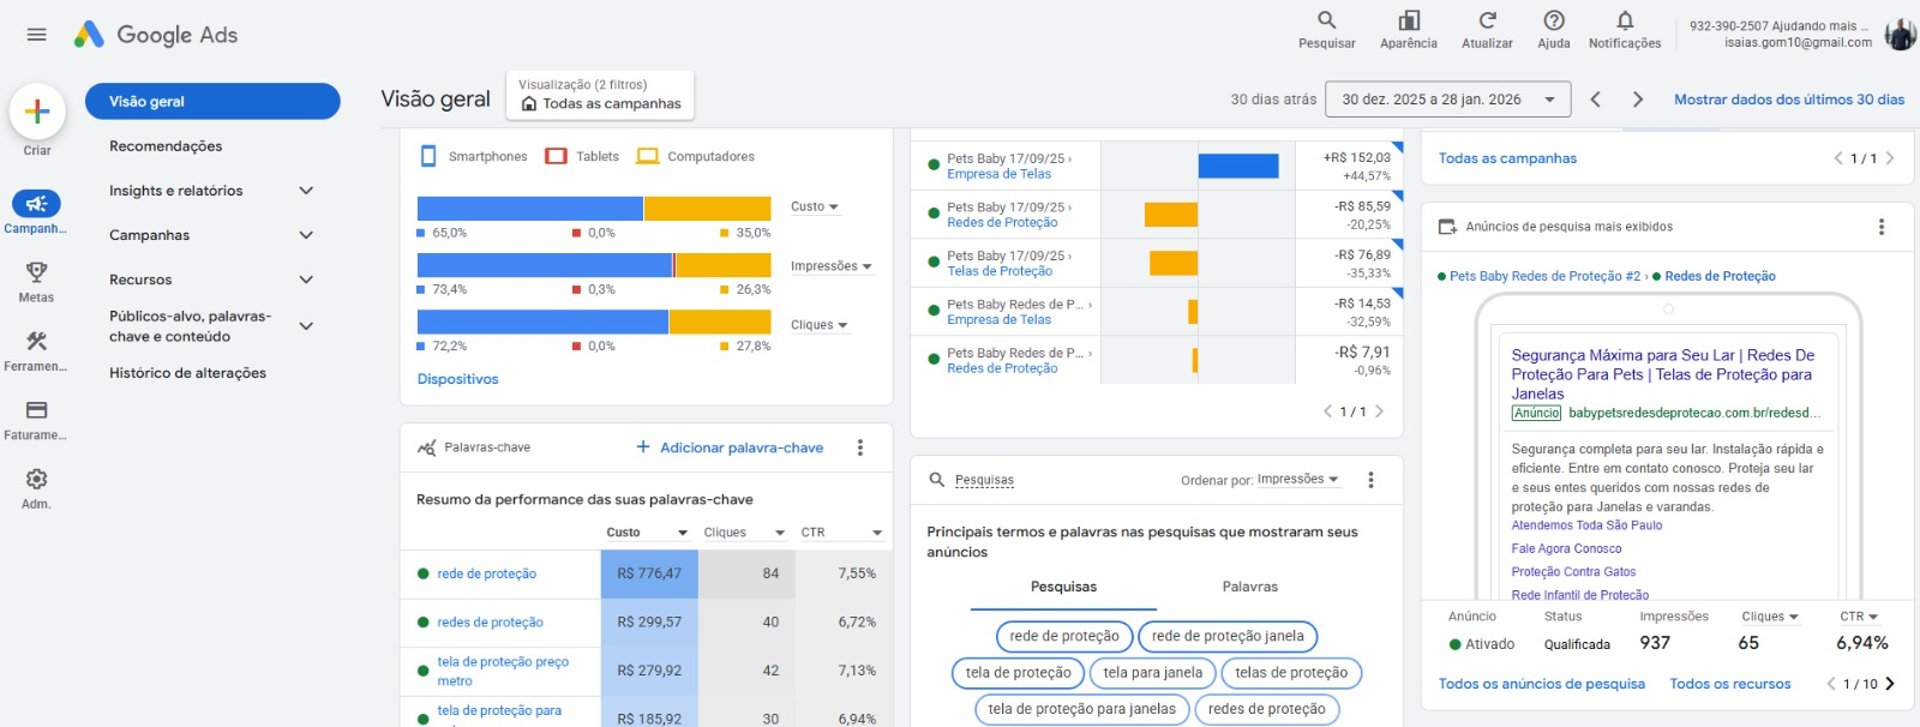1920x727 pixels.
Task: Click Todos os recursos link
Action: [1730, 684]
